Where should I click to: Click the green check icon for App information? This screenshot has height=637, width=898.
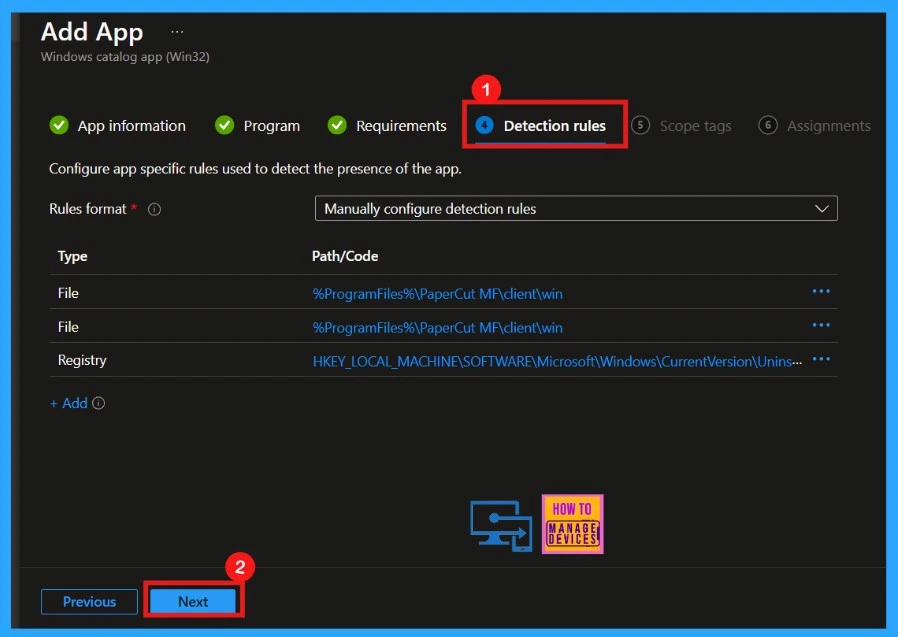tap(59, 125)
